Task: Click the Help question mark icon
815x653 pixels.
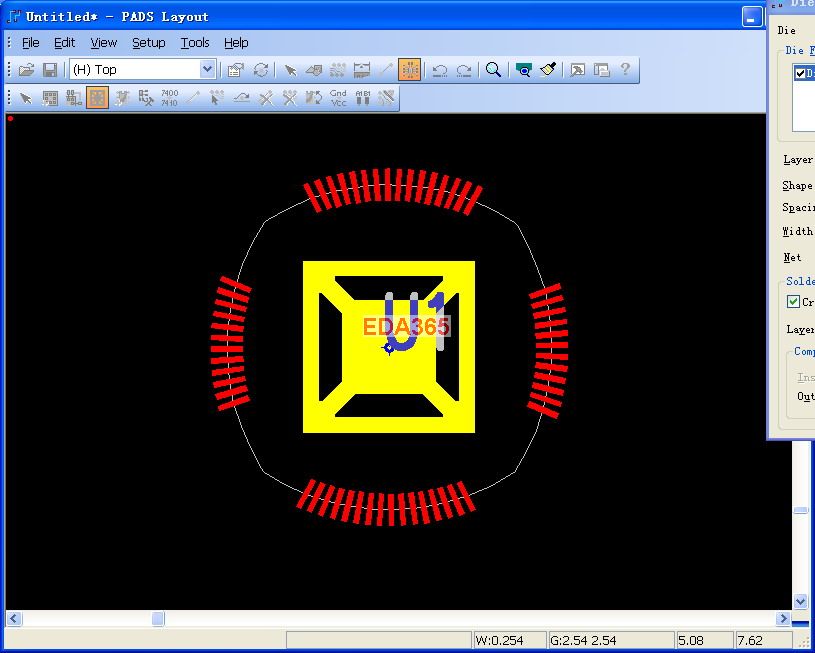Action: click(x=625, y=69)
